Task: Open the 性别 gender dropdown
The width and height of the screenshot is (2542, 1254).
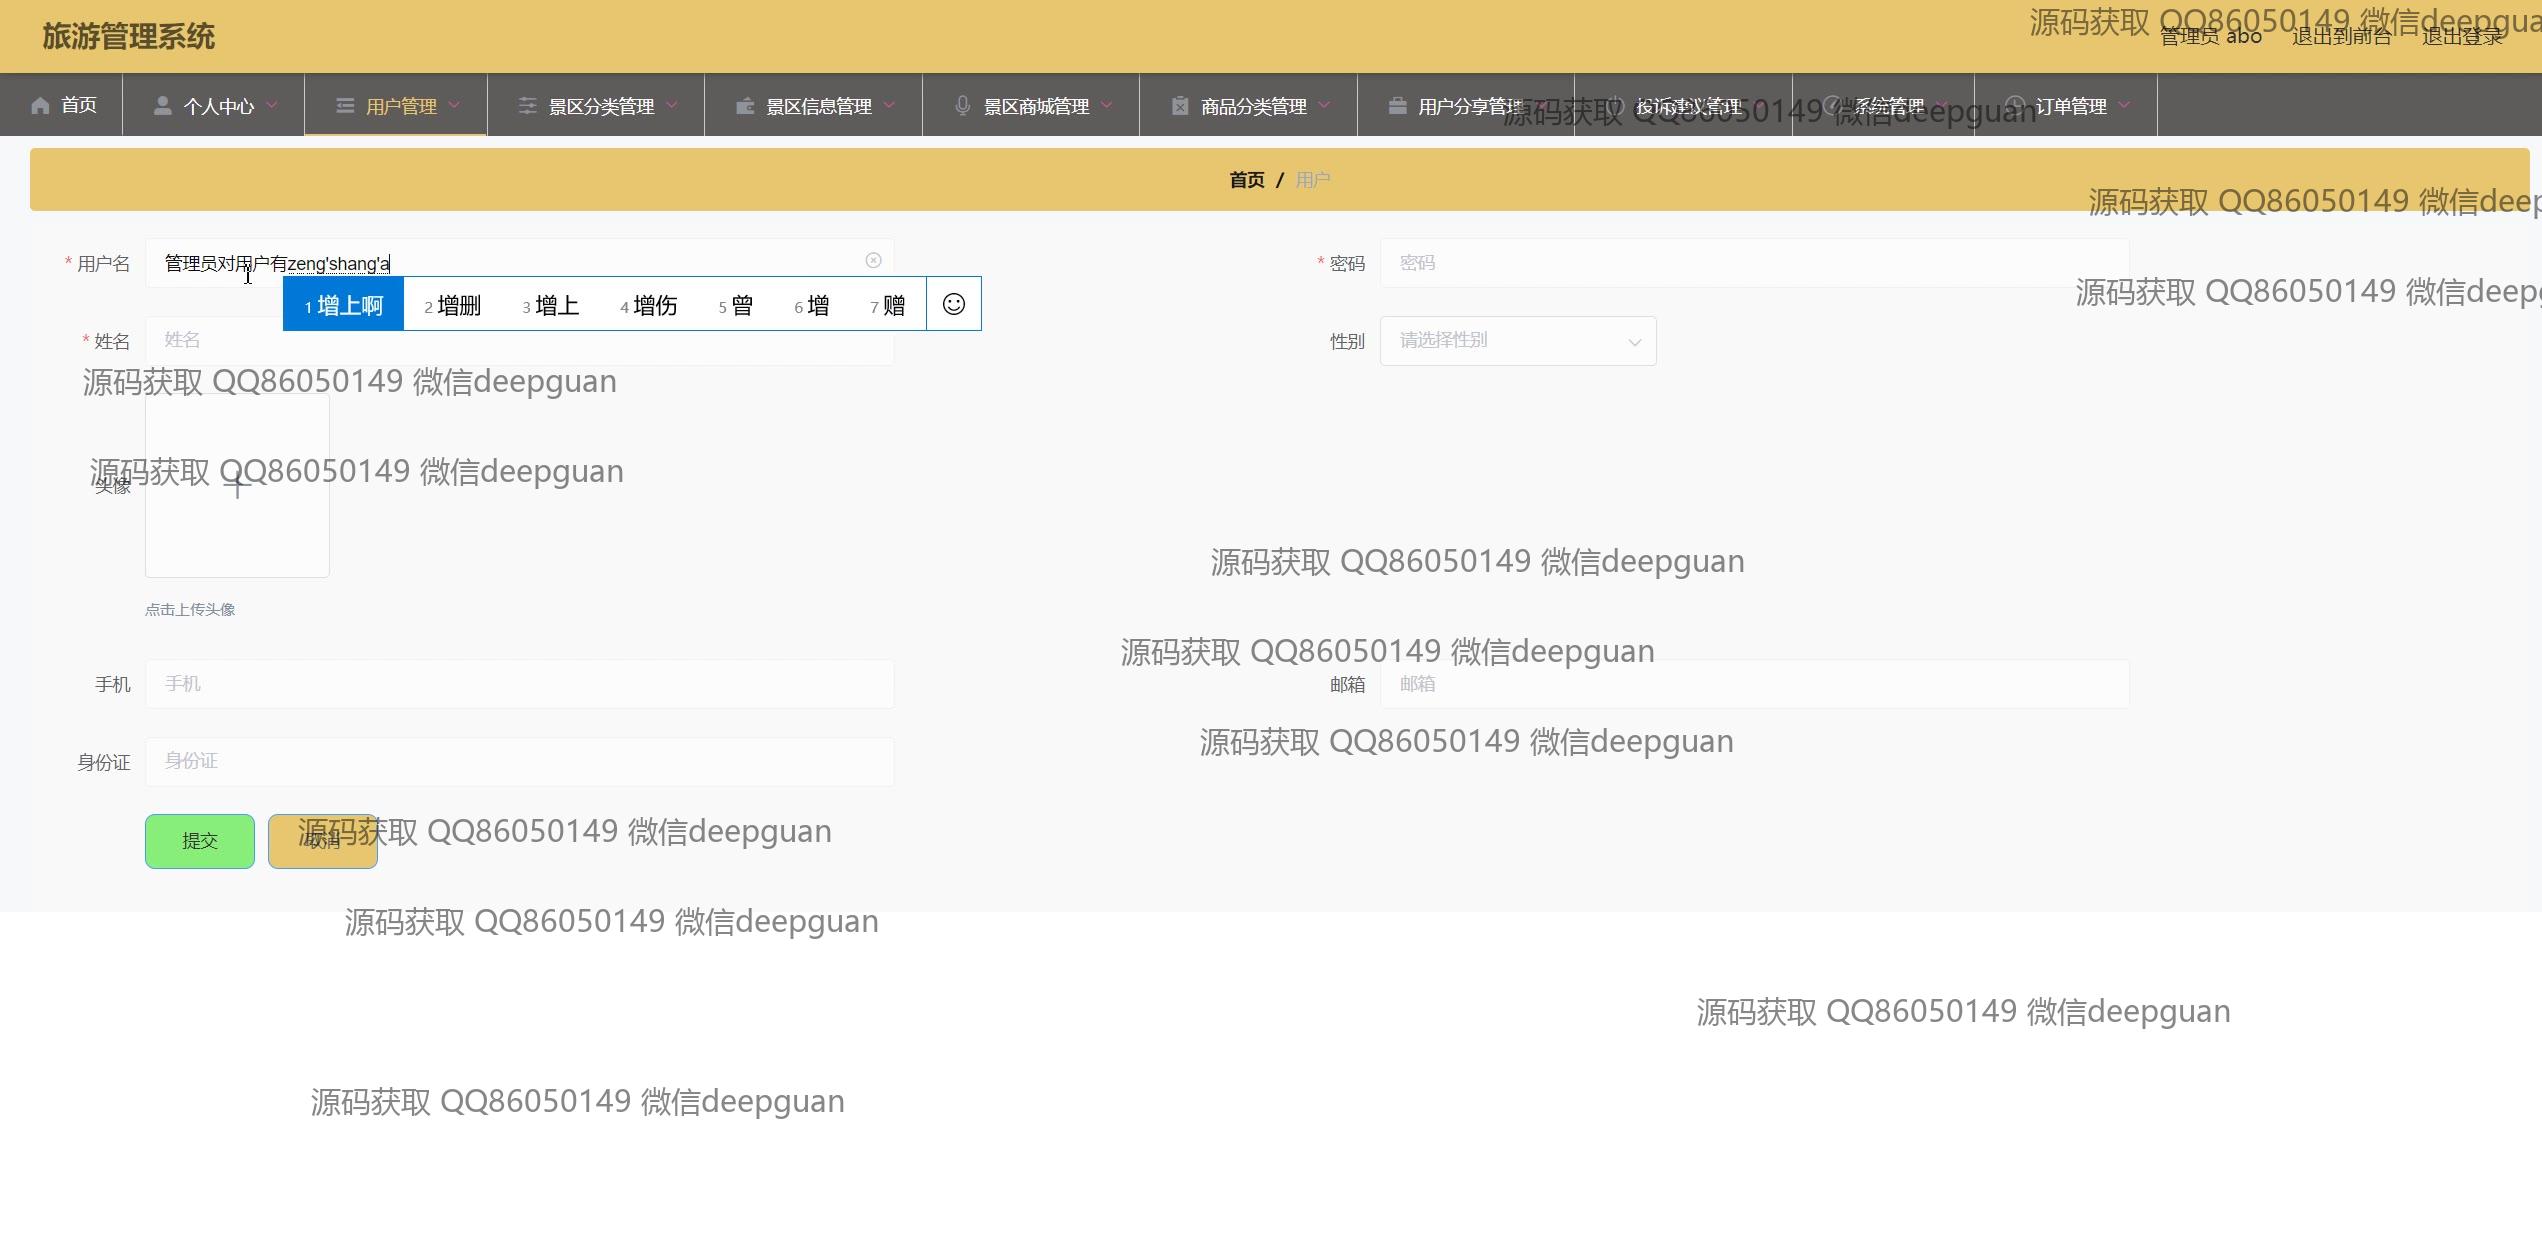Action: pos(1517,341)
